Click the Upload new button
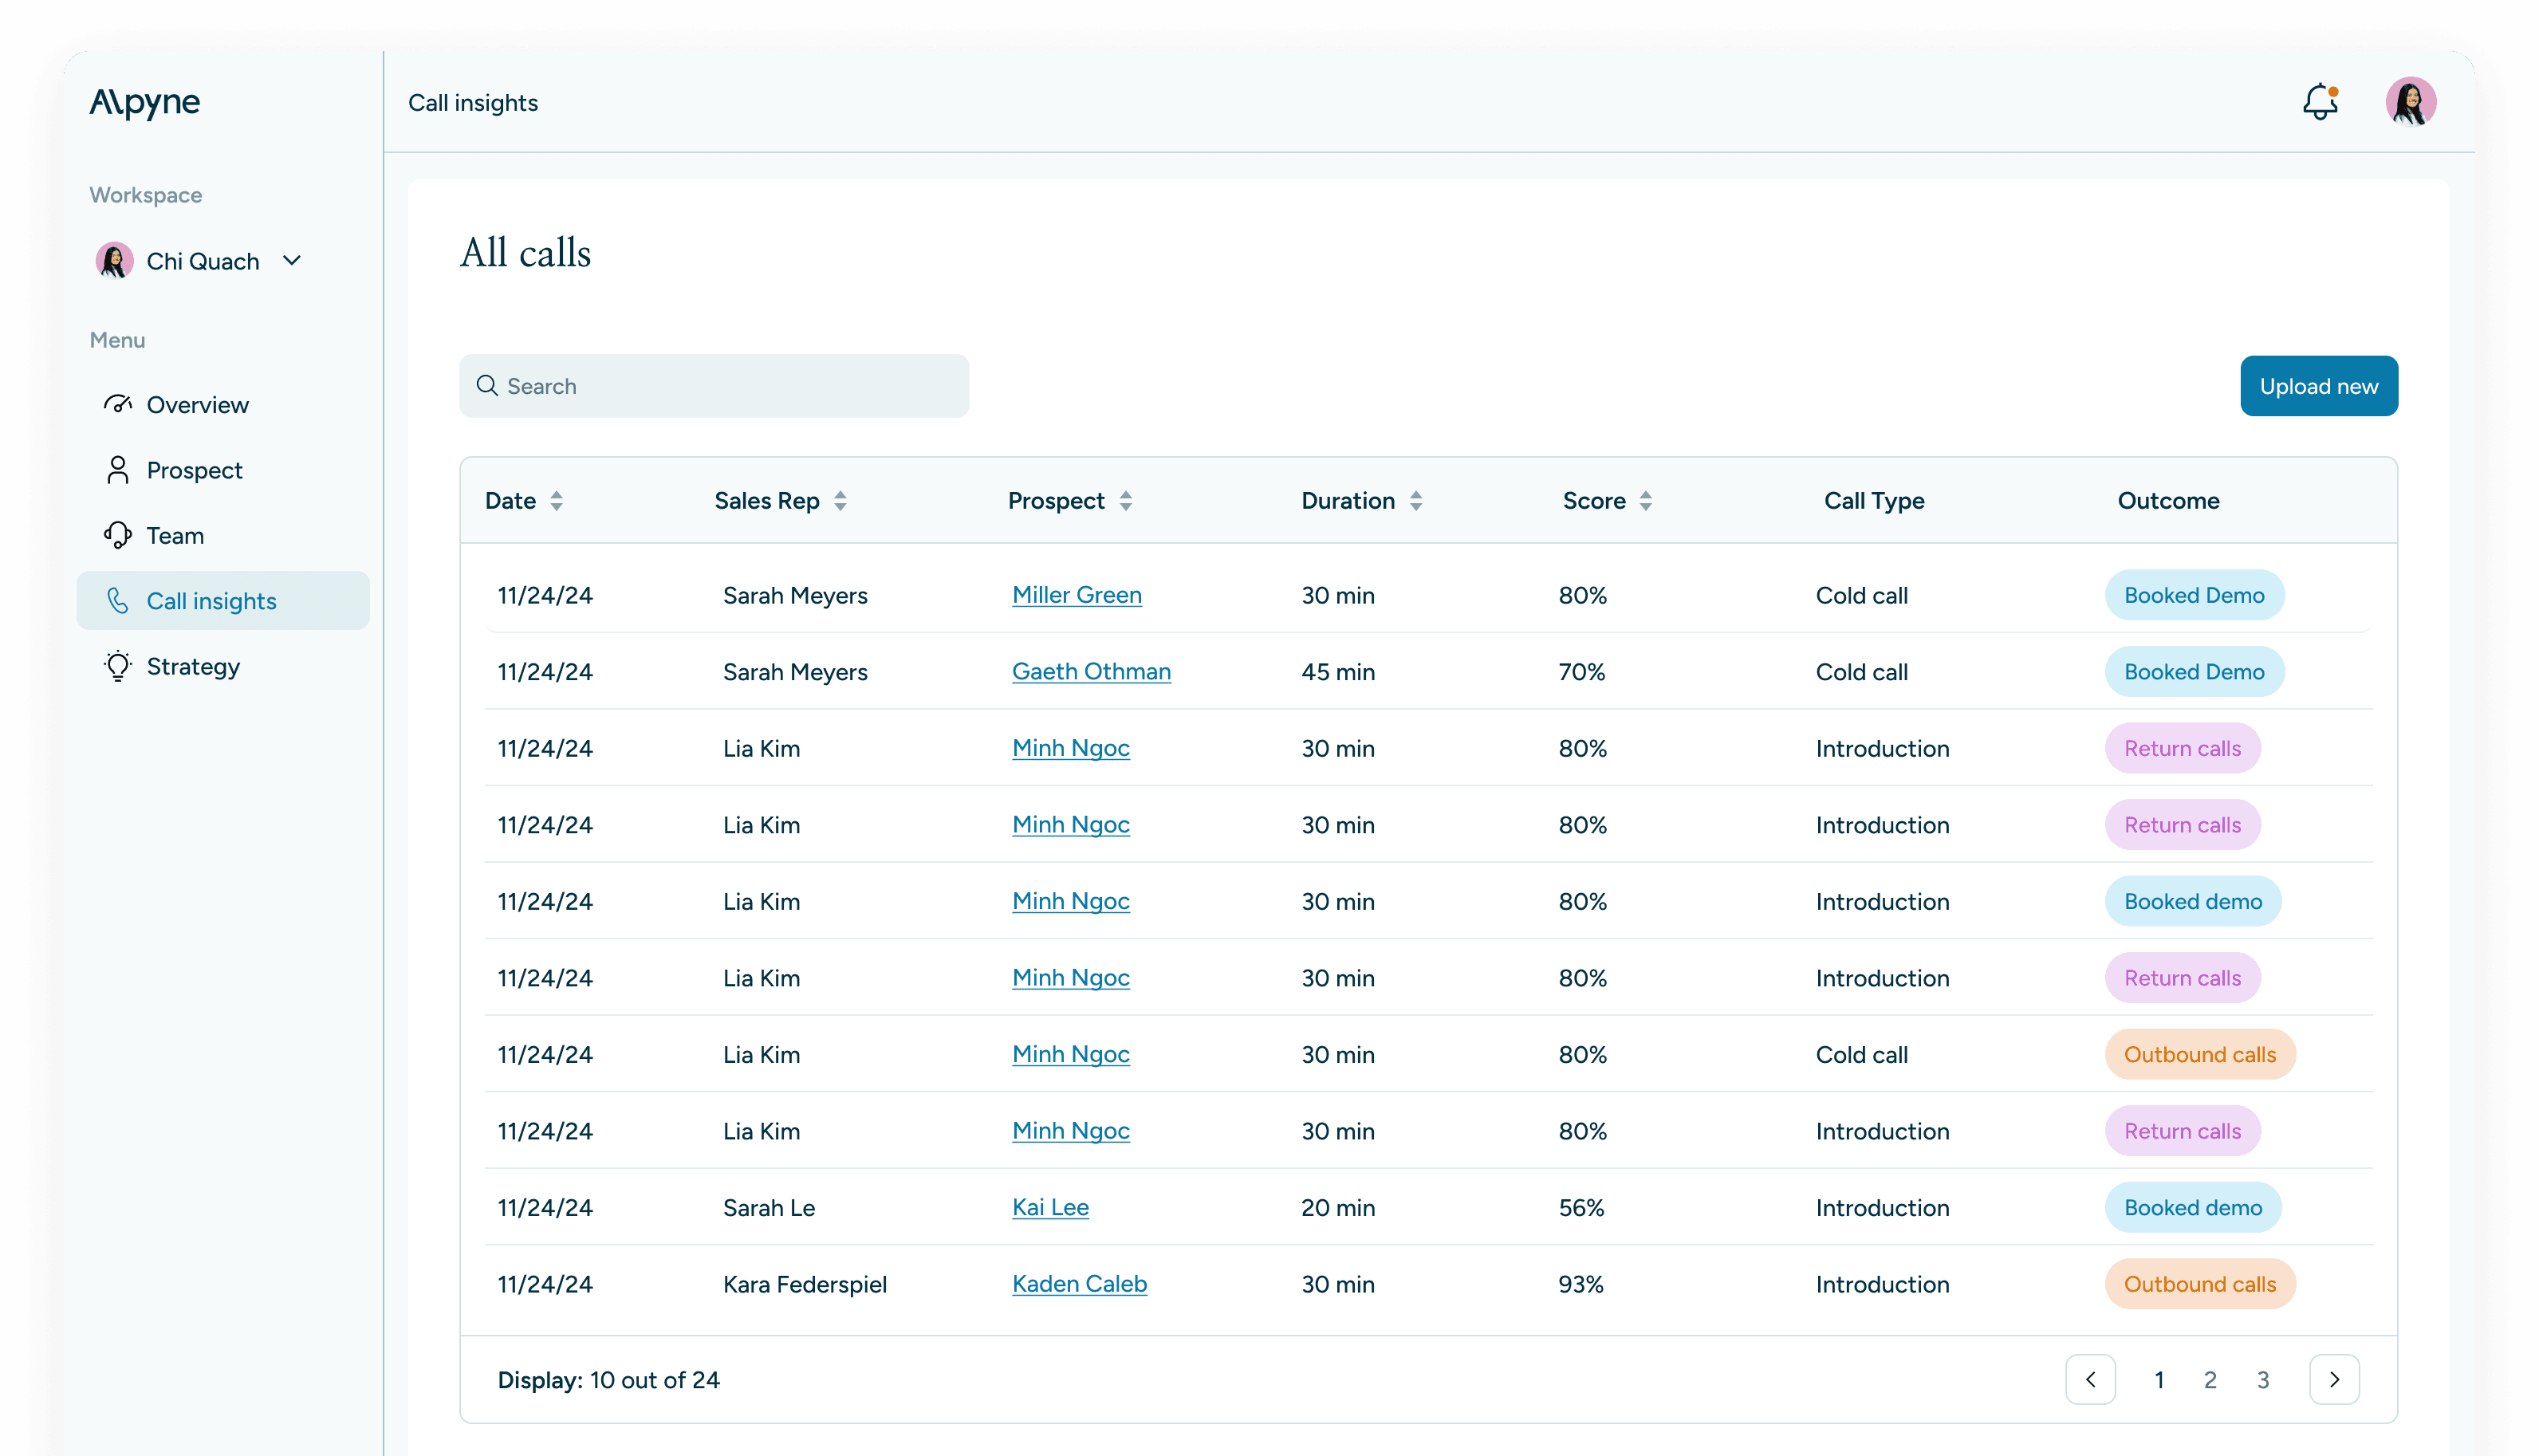The image size is (2539, 1456). [2318, 386]
